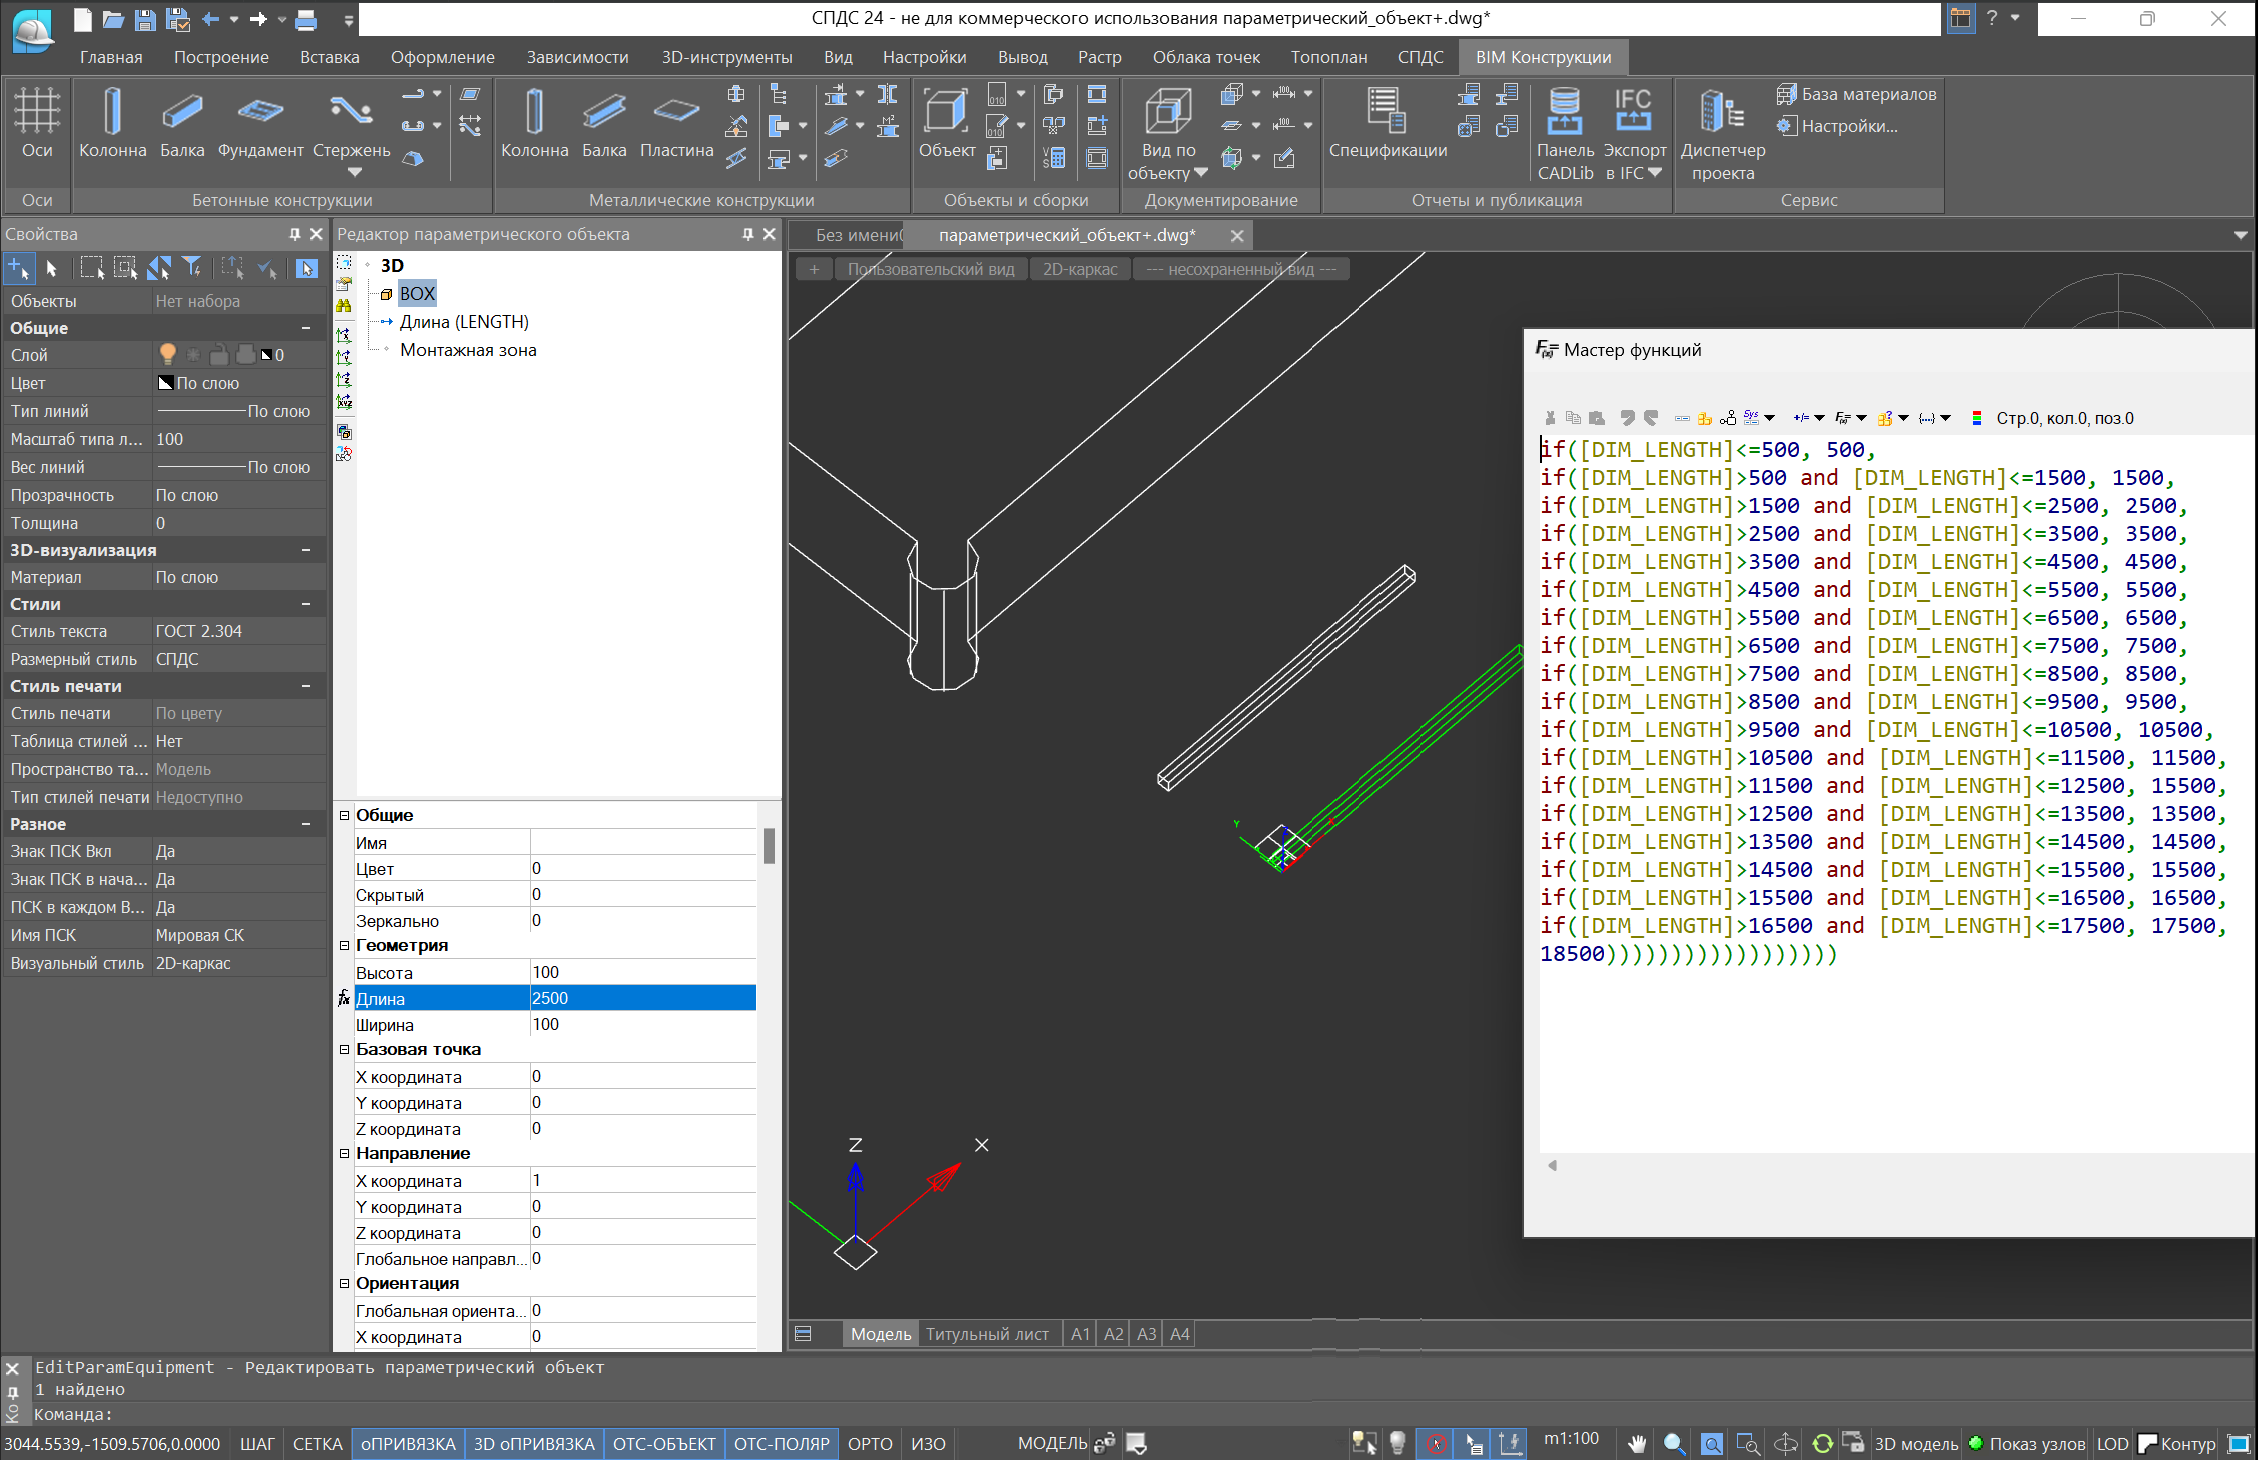Select the Фундамент tool

(260, 122)
